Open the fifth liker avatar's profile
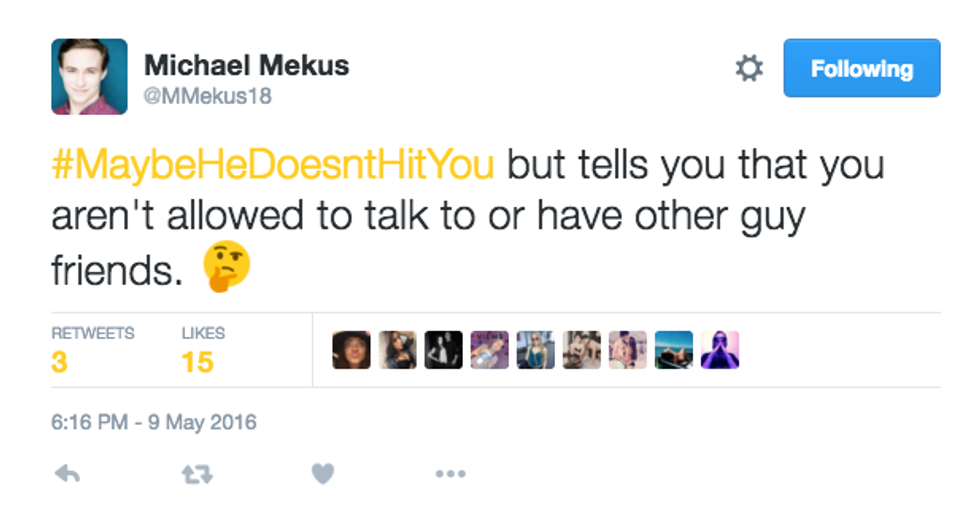 tap(536, 350)
